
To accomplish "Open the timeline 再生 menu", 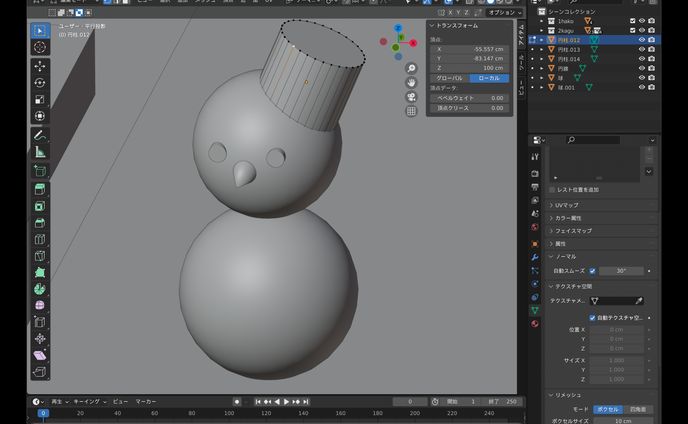I will coord(60,402).
